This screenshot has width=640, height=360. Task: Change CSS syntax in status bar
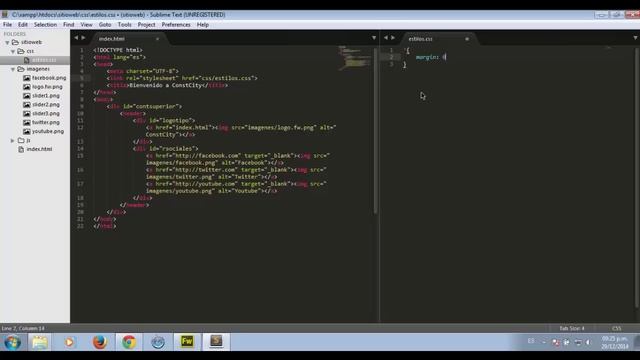coord(616,328)
